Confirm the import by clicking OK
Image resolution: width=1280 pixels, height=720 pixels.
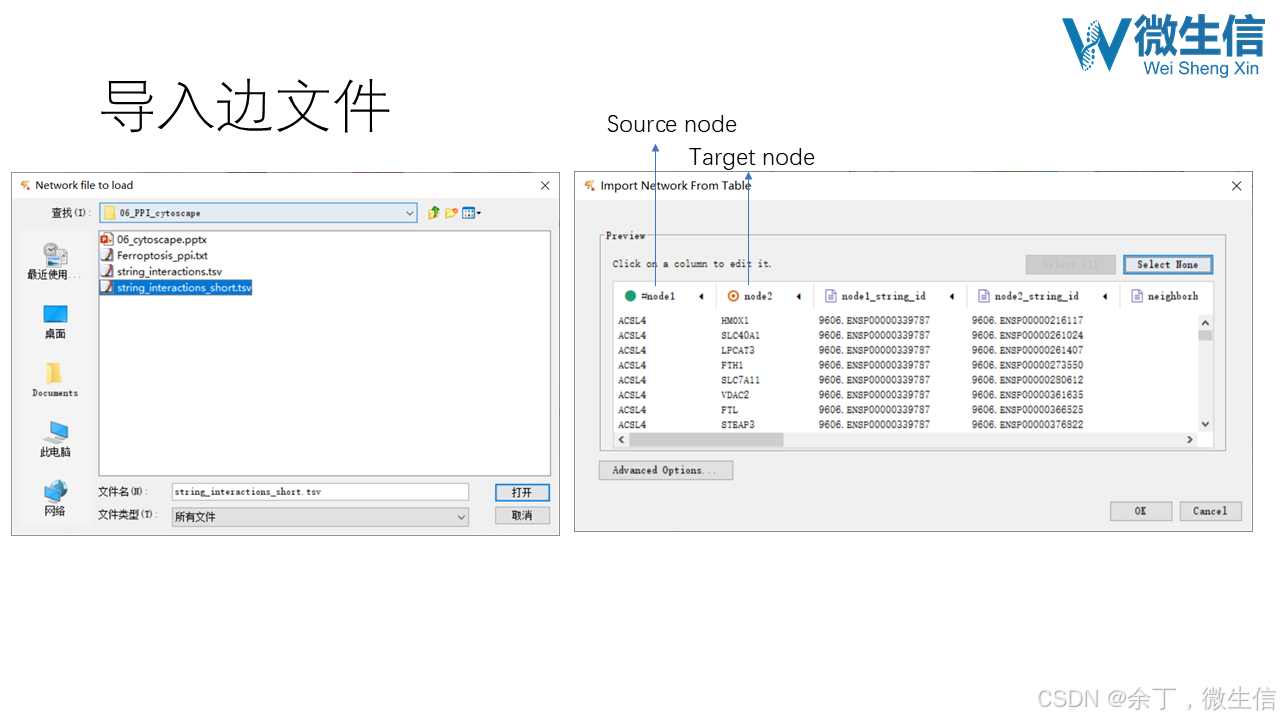(1140, 511)
